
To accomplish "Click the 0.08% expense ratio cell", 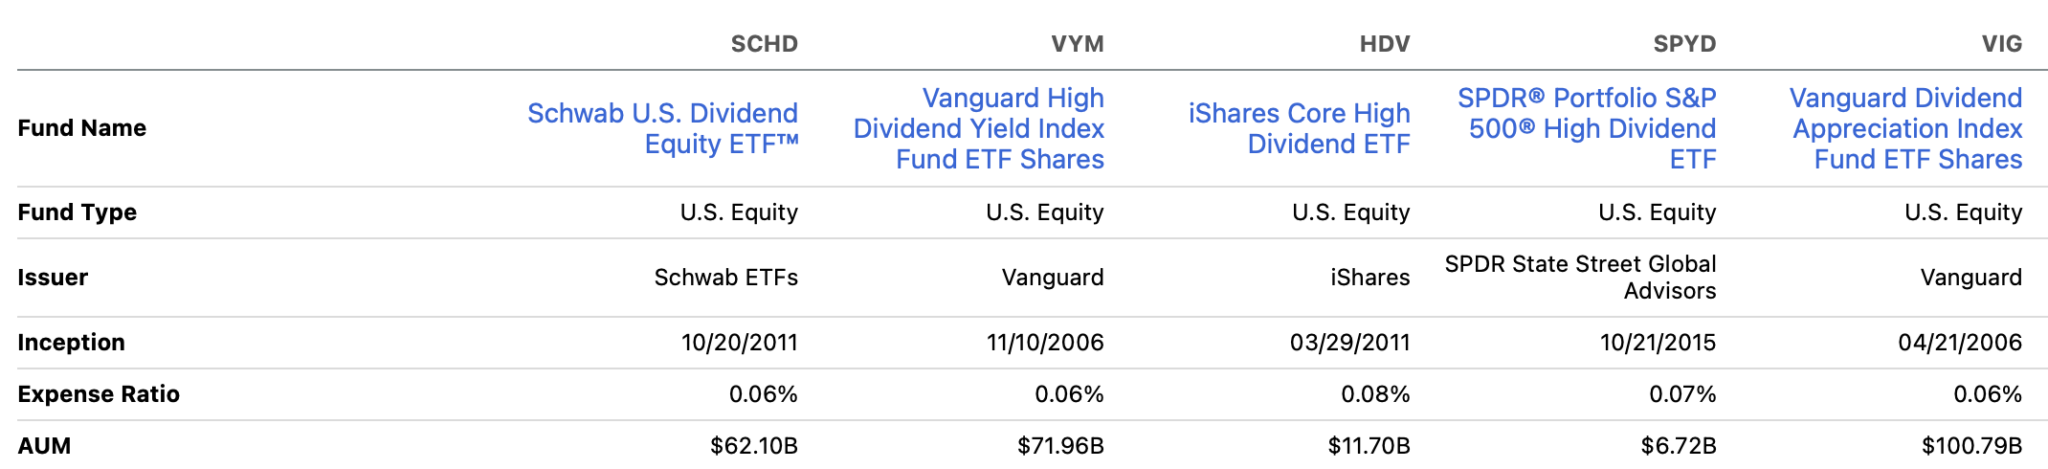I will (1375, 394).
